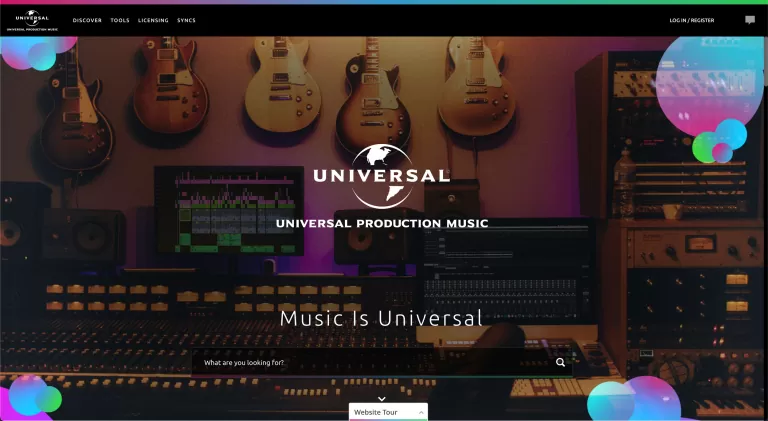Screen dimensions: 768x421
Task: Open the Tools menu
Action: click(120, 20)
